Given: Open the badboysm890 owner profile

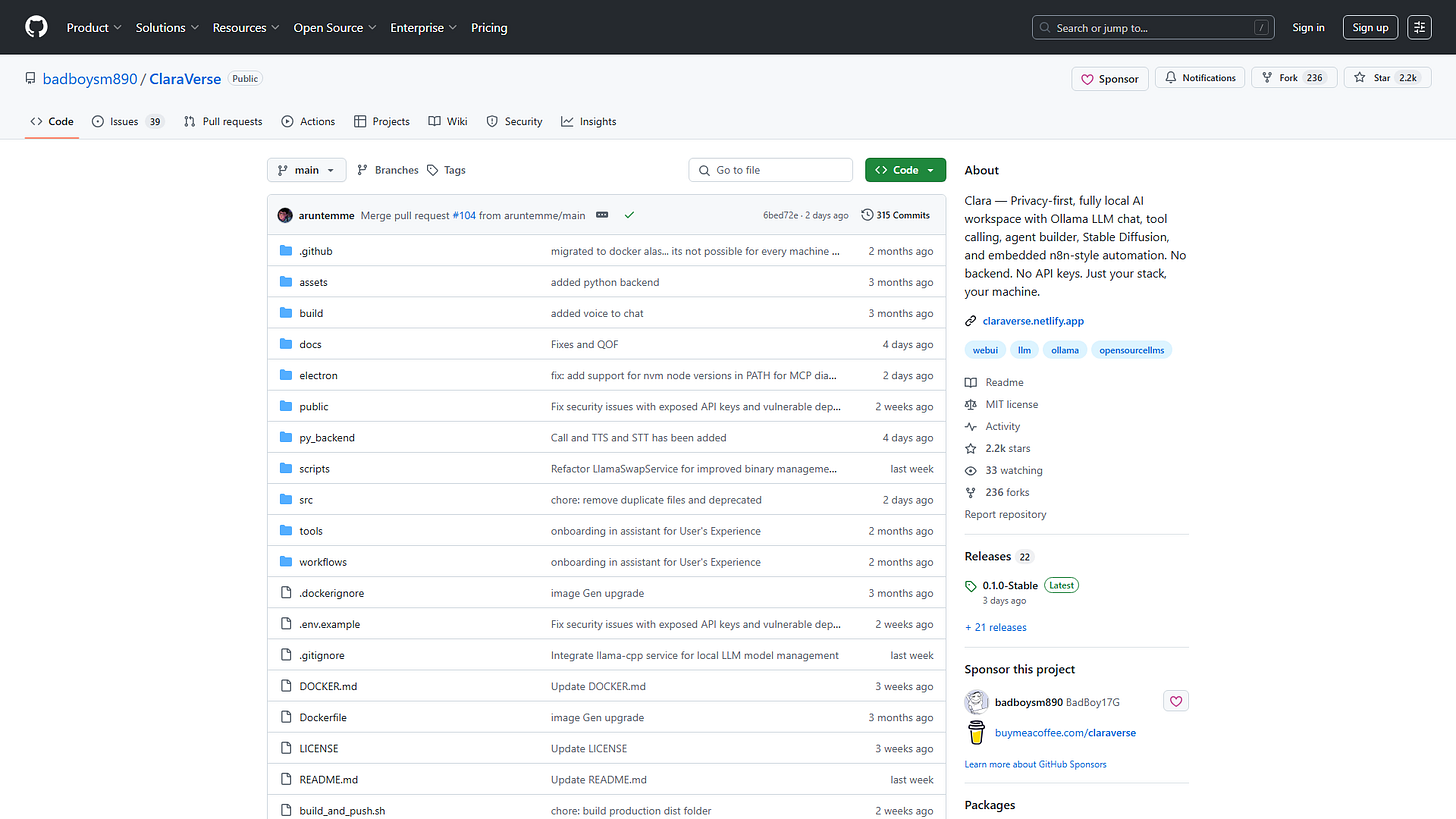Looking at the screenshot, I should [90, 79].
